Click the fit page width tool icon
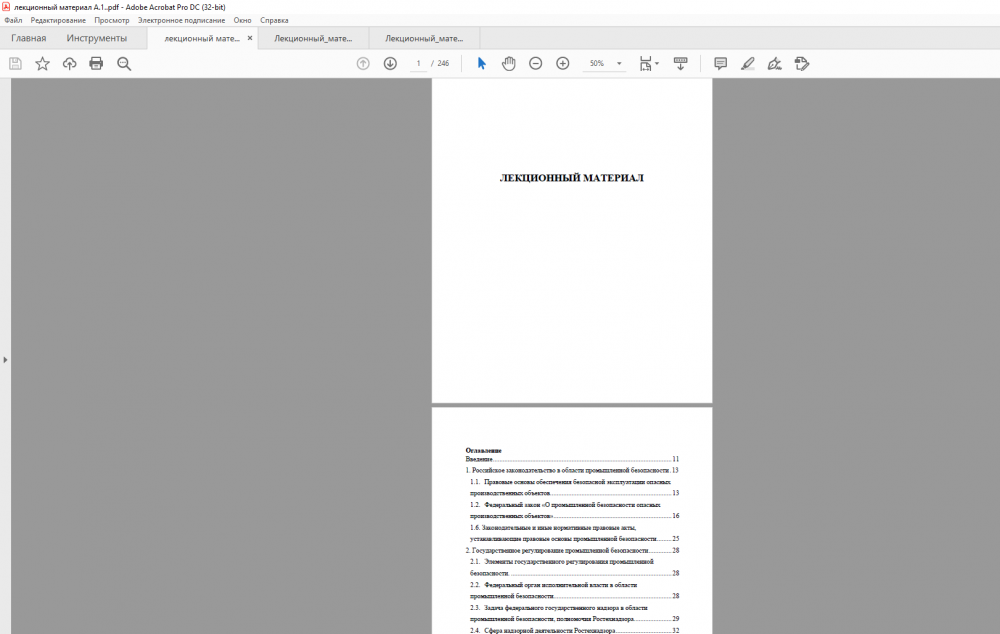Viewport: 1000px width, 634px height. pos(645,64)
